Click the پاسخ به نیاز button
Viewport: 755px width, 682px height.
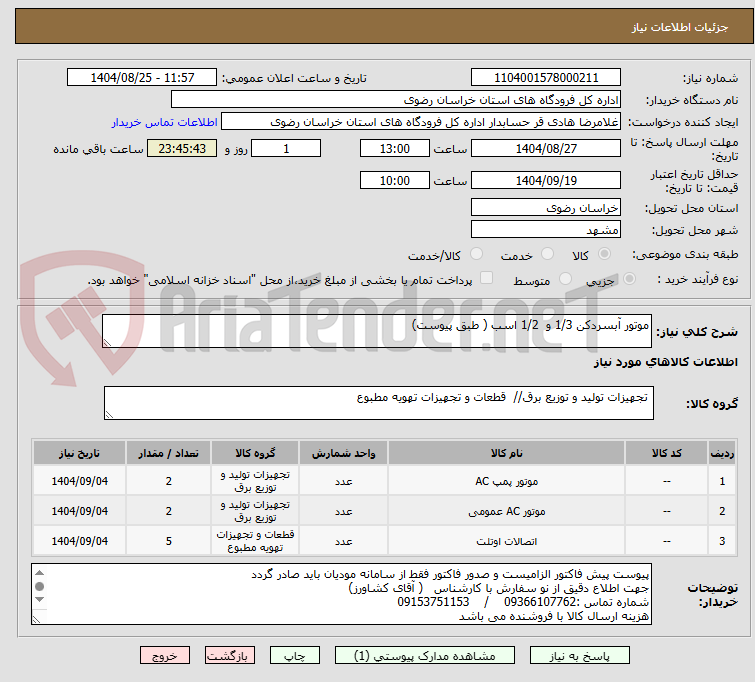[x=580, y=656]
